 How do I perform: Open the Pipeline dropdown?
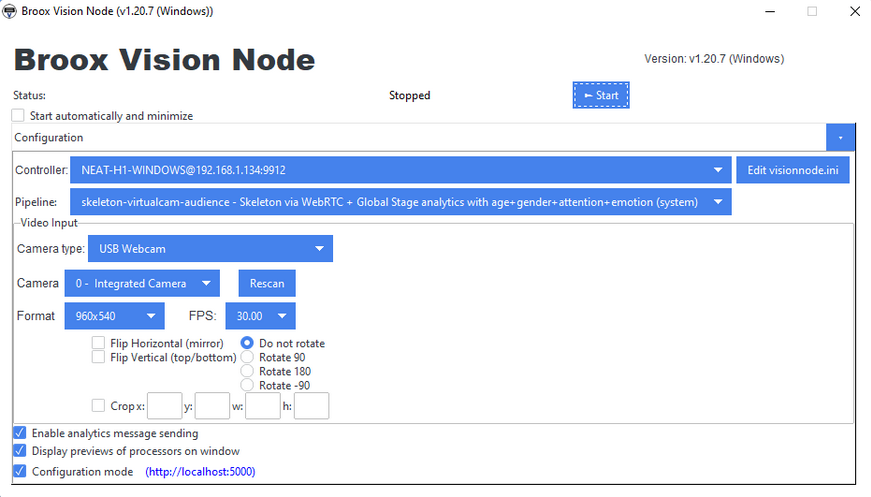[401, 202]
